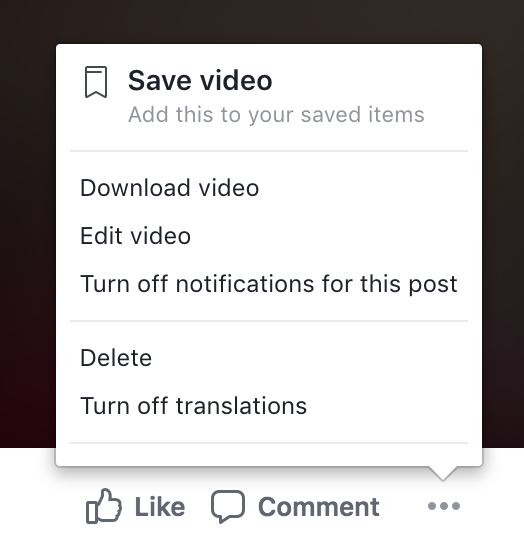The image size is (524, 542).
Task: Click the menu's caret pointer above the dots
Action: pyautogui.click(x=443, y=473)
